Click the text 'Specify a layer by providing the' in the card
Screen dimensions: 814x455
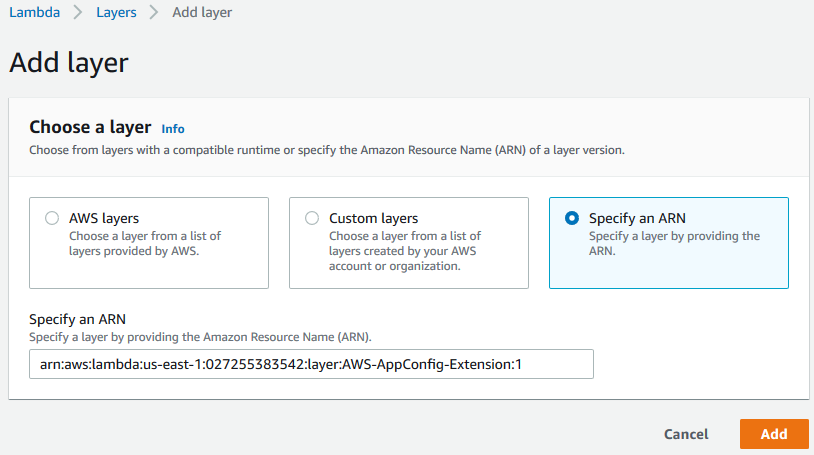[x=674, y=236]
